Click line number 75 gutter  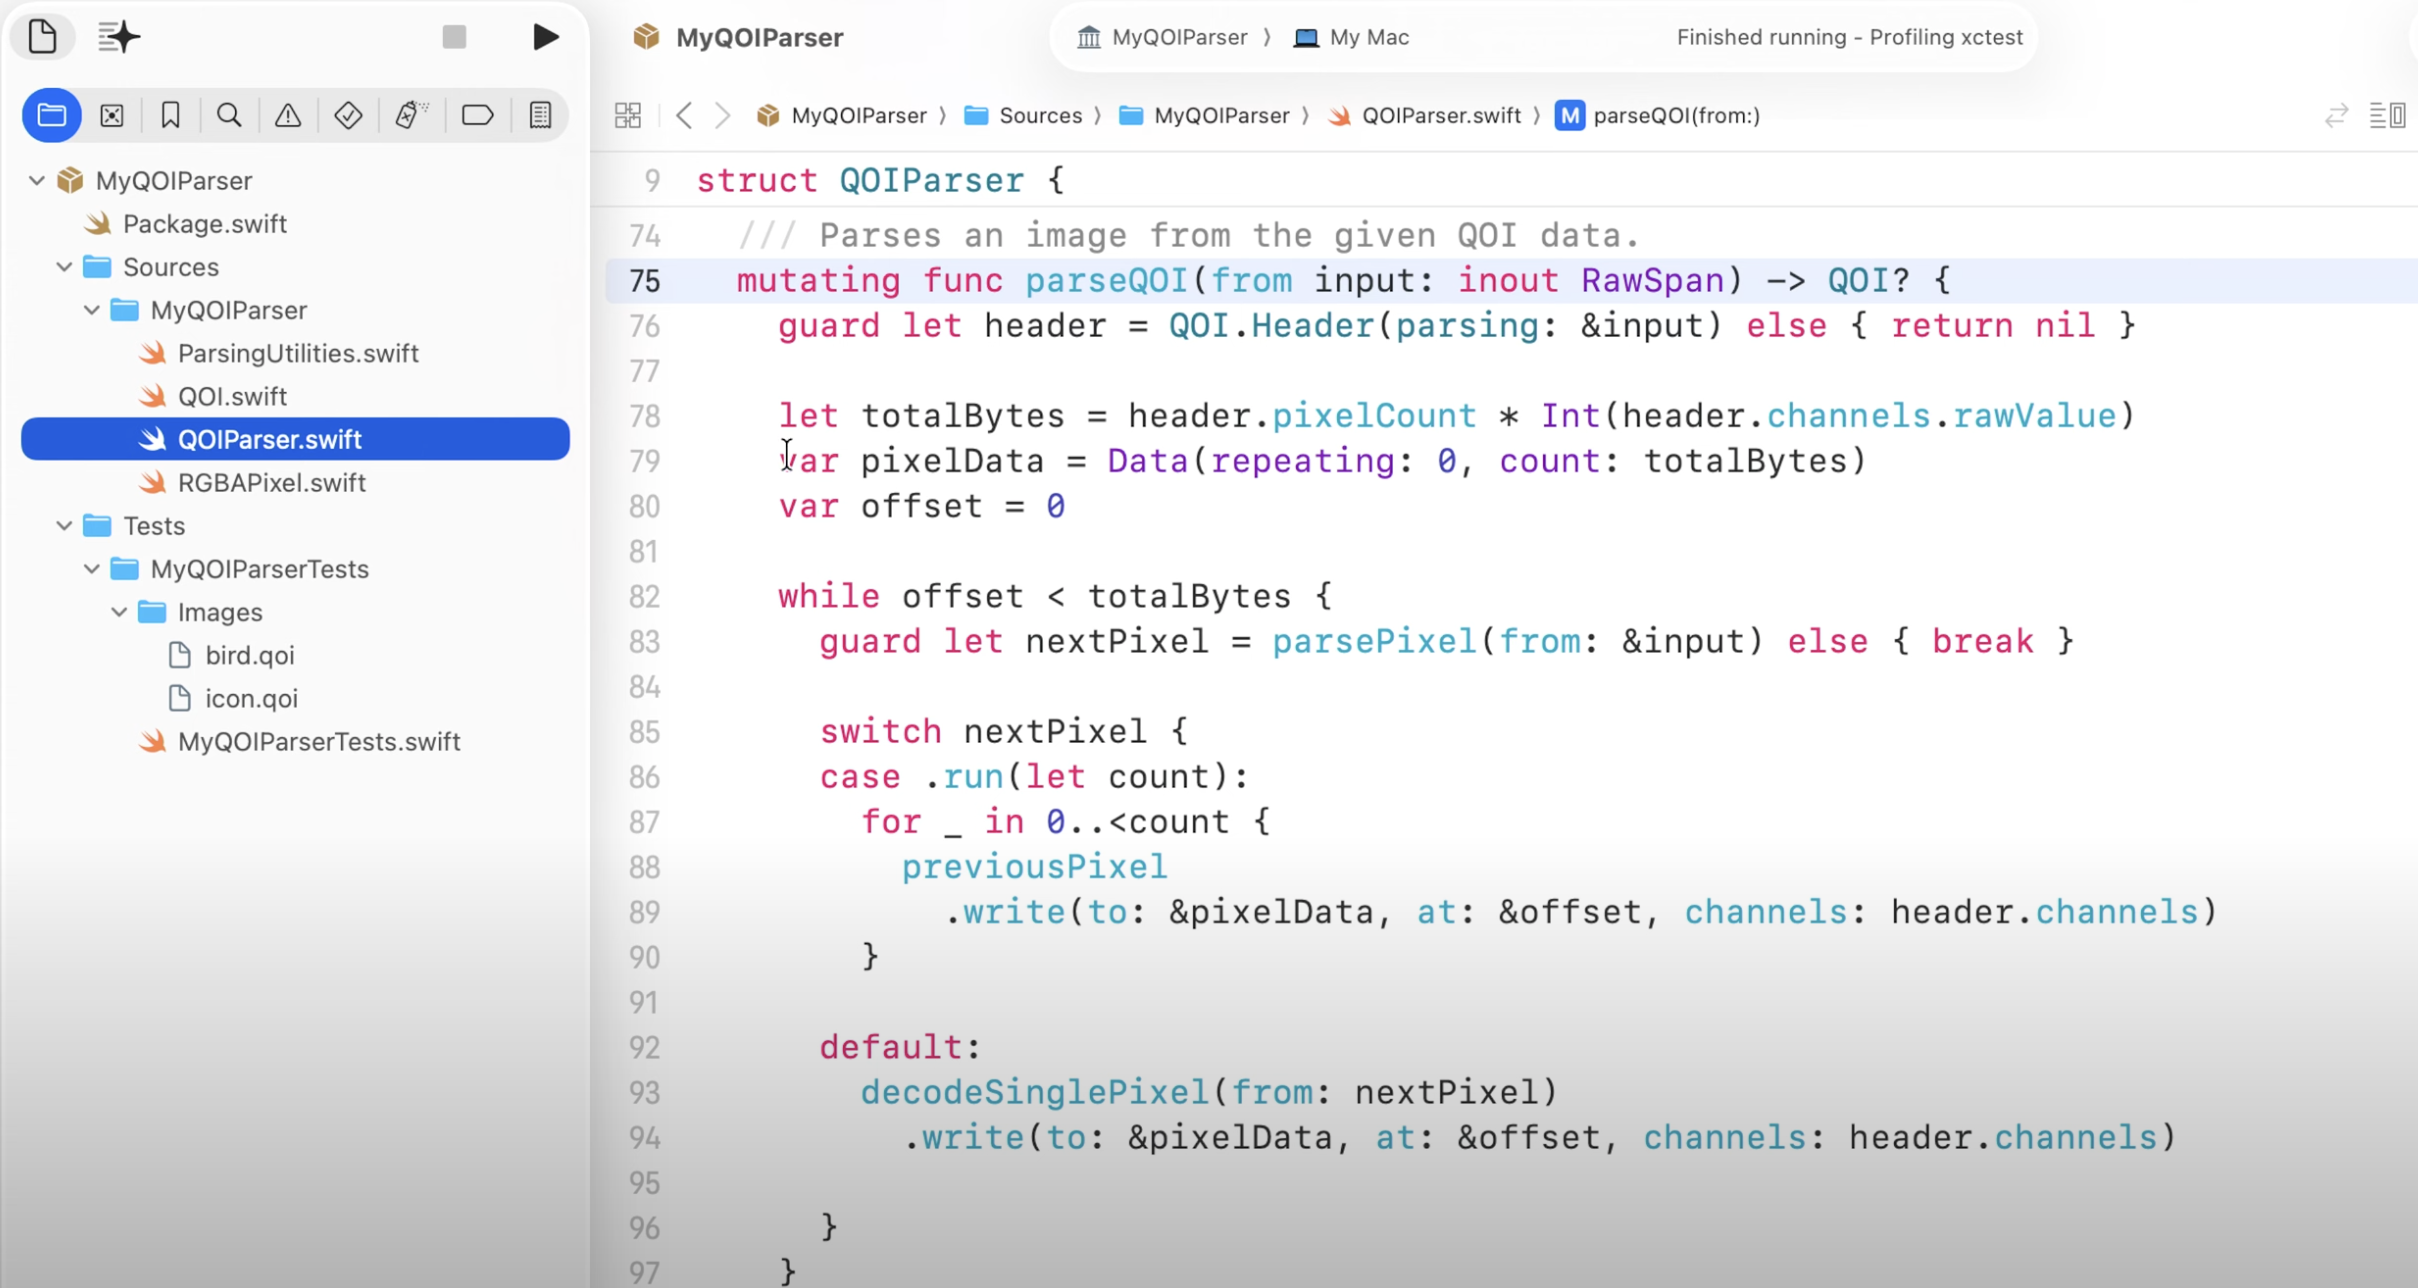[x=645, y=281]
